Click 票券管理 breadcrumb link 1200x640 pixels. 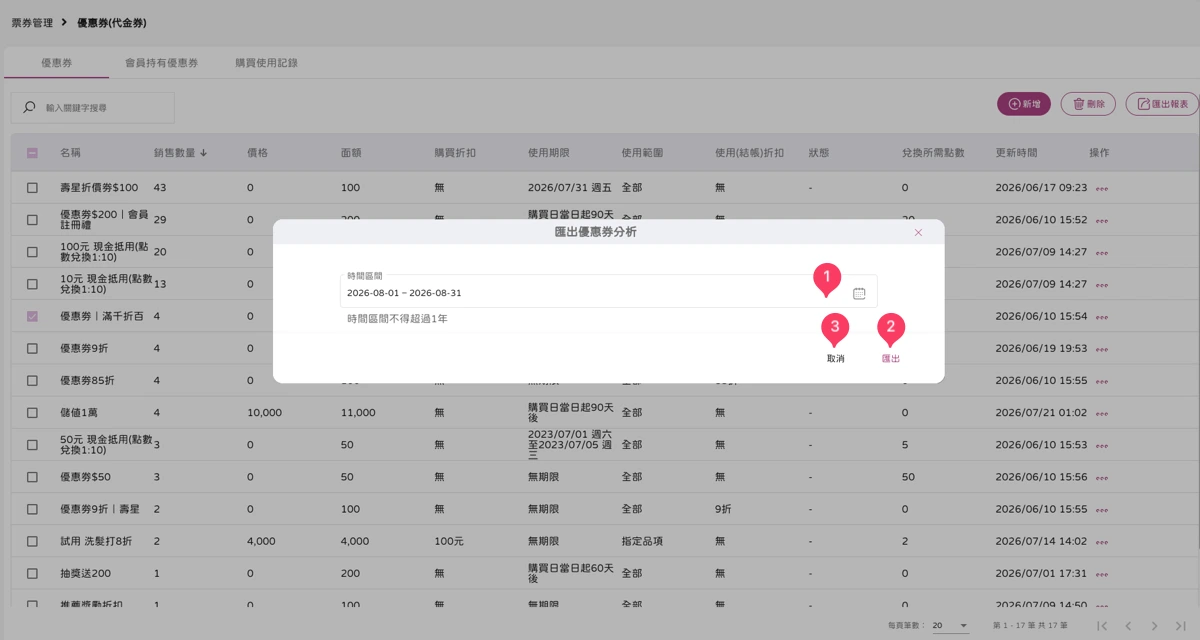click(32, 22)
